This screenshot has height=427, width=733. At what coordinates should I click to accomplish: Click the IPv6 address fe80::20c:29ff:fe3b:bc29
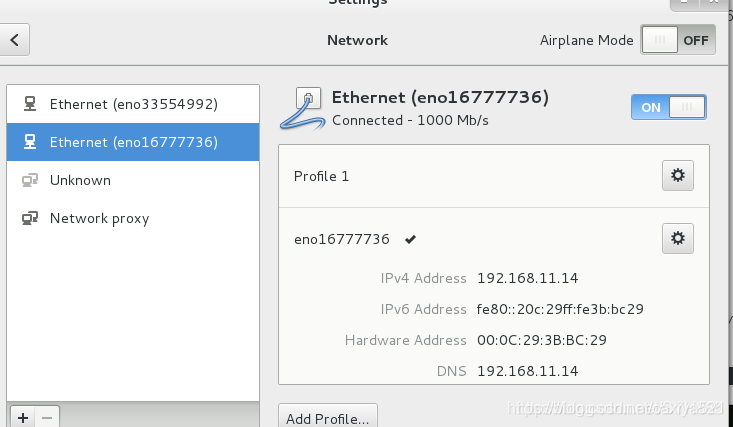click(x=560, y=309)
